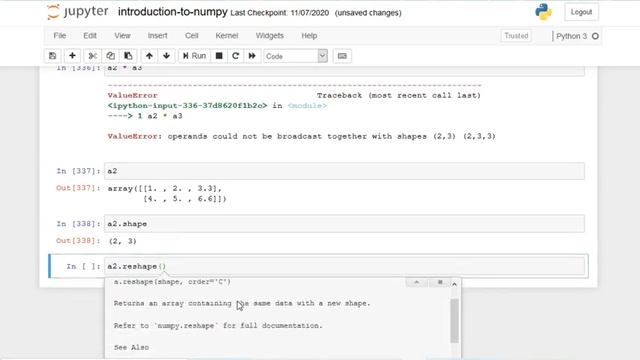Click the In [338] prompt label
This screenshot has width=640, height=360.
pyautogui.click(x=78, y=224)
